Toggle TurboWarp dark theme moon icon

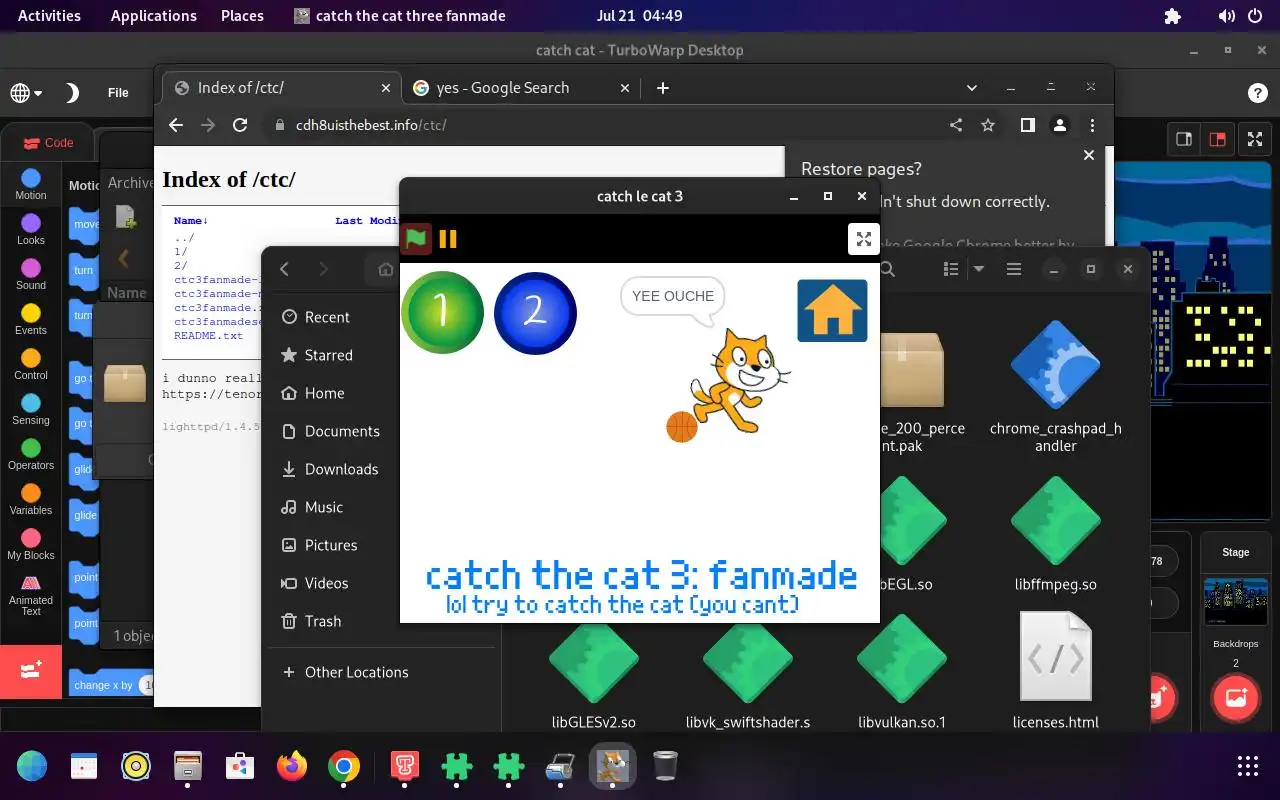pos(72,93)
